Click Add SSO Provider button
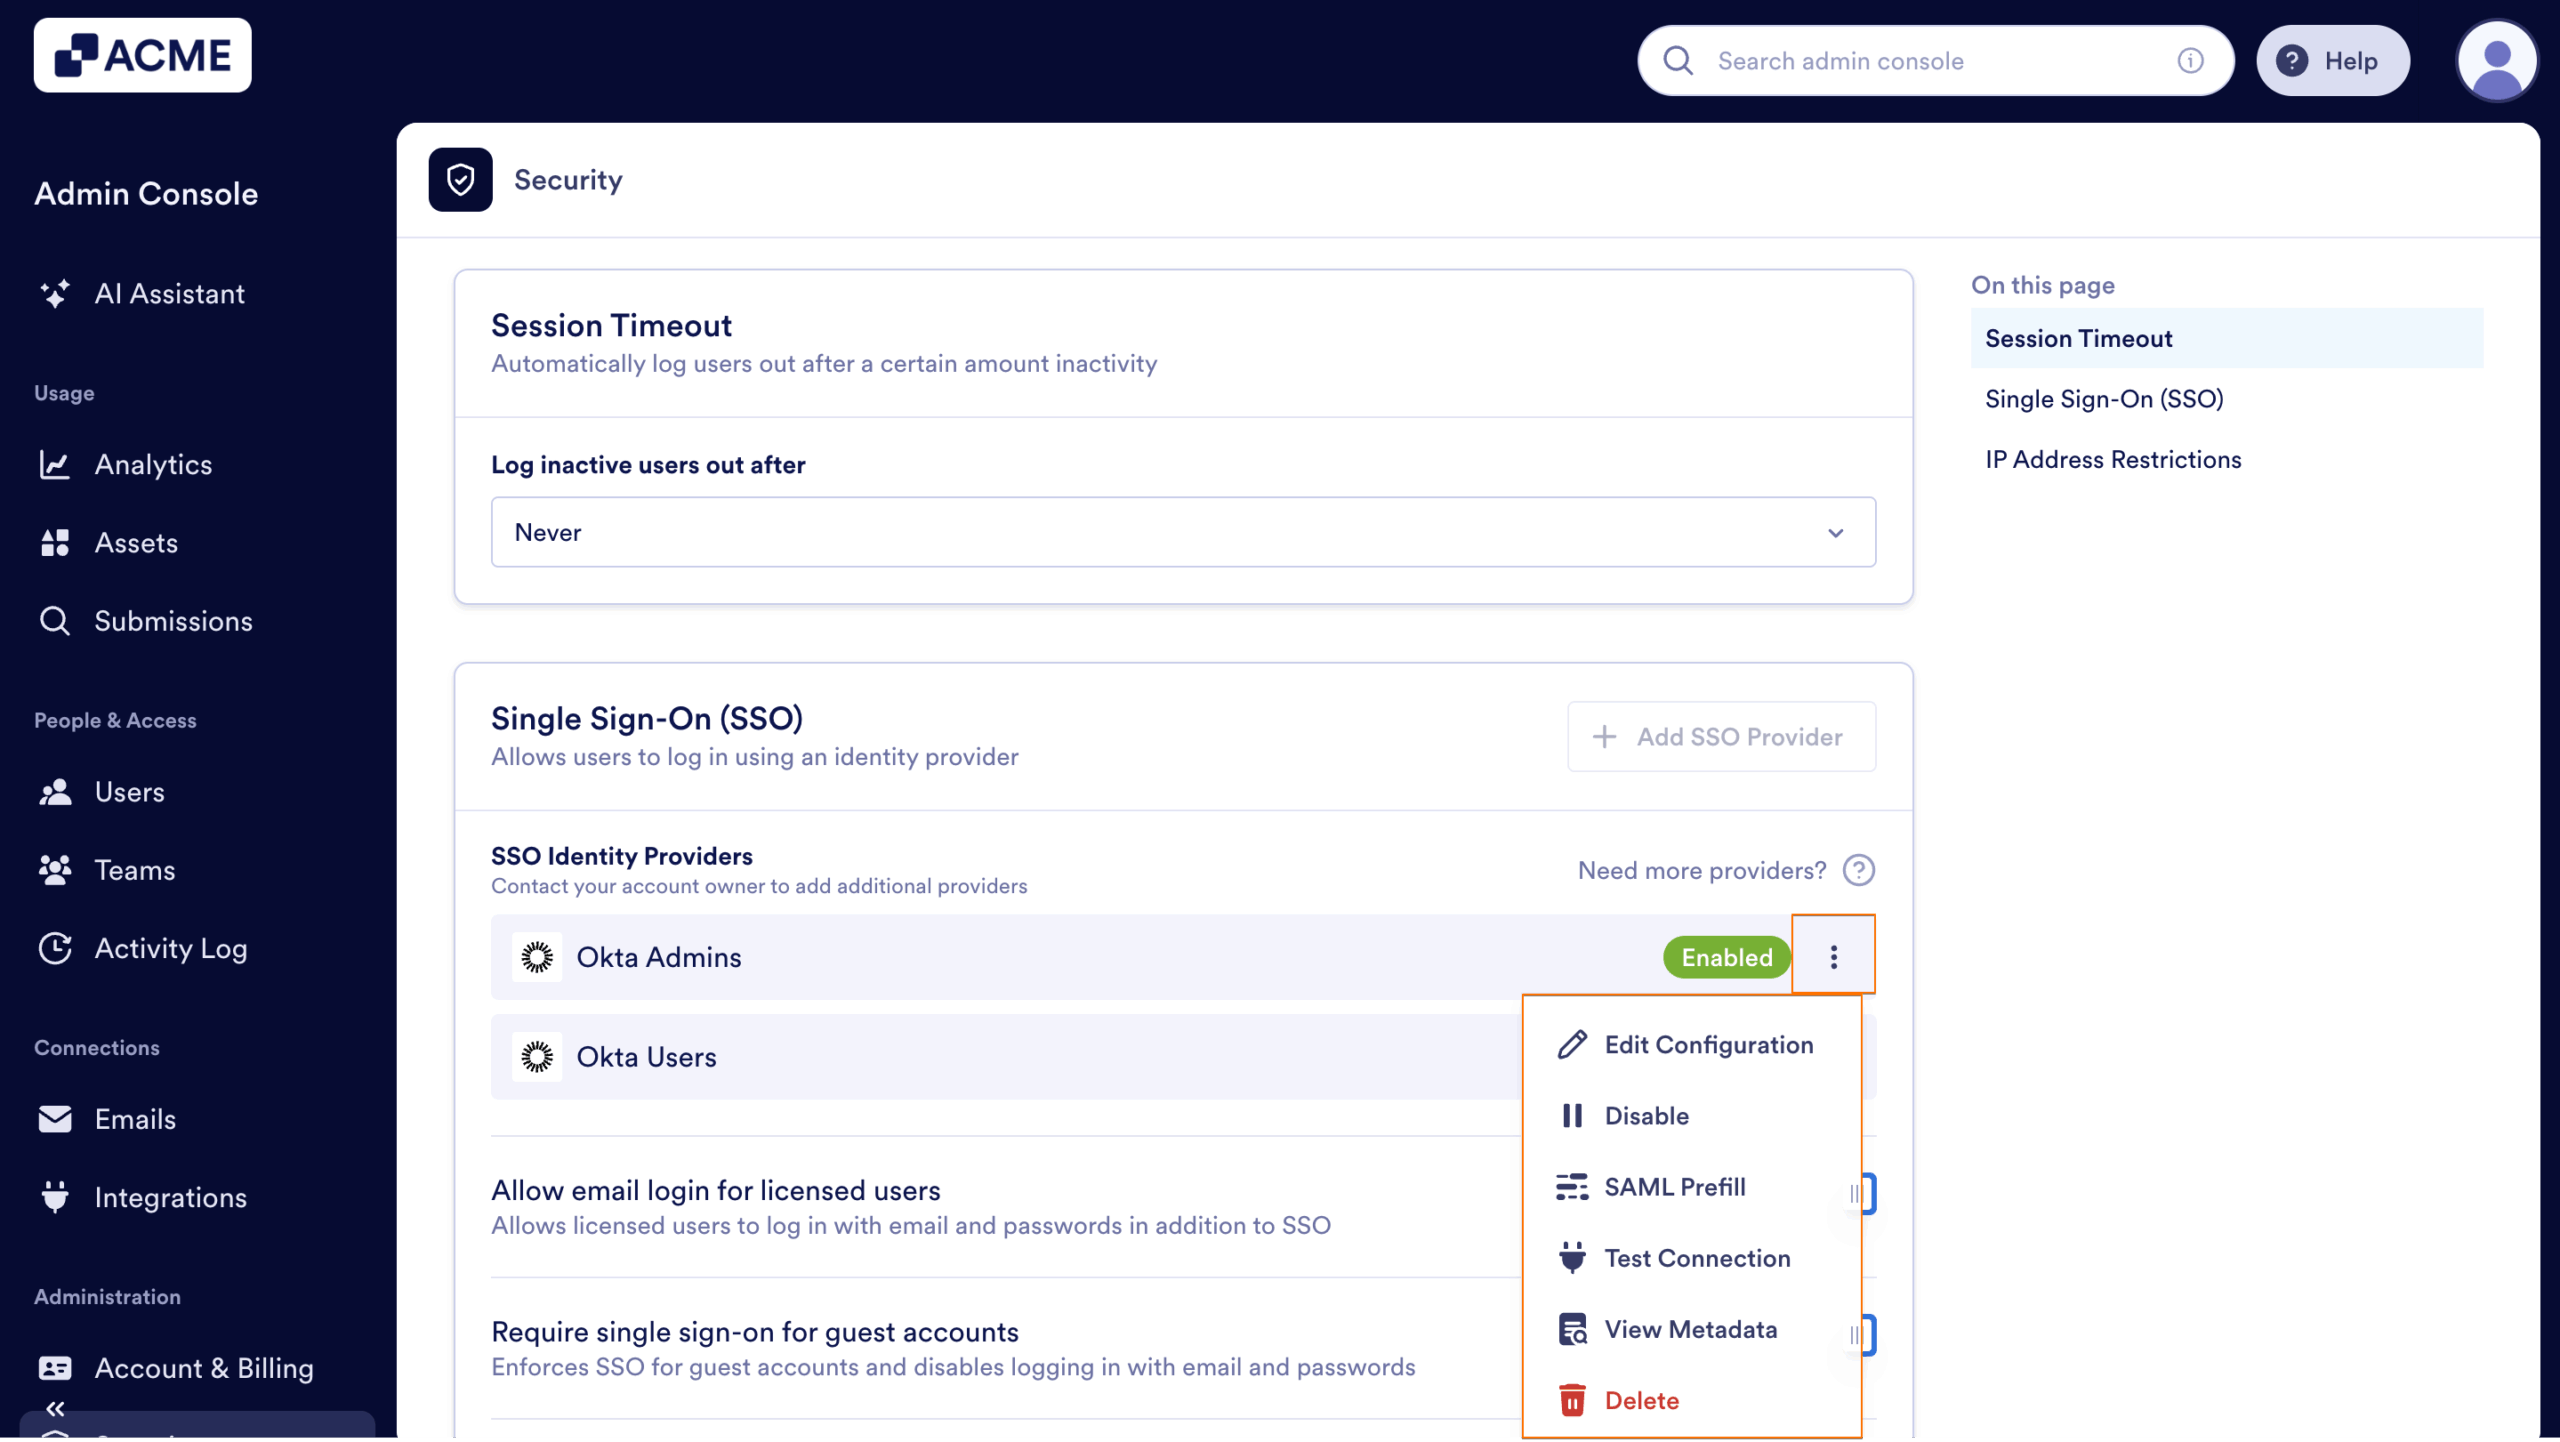2560x1442 pixels. click(x=1721, y=736)
